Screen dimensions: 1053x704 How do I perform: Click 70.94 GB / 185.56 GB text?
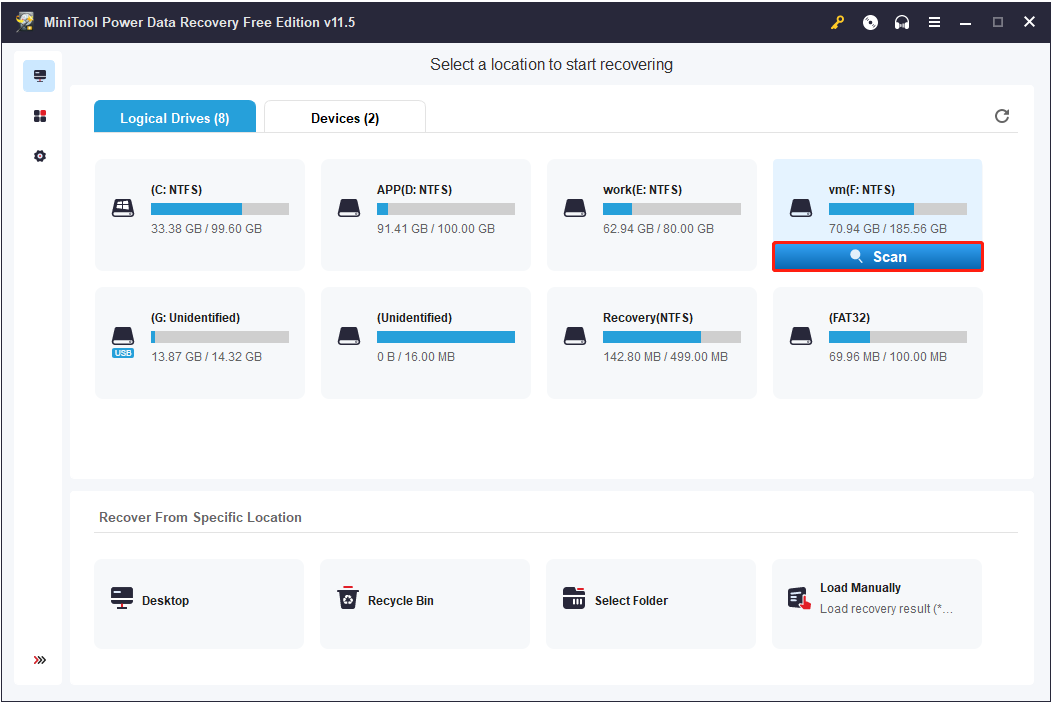click(888, 228)
